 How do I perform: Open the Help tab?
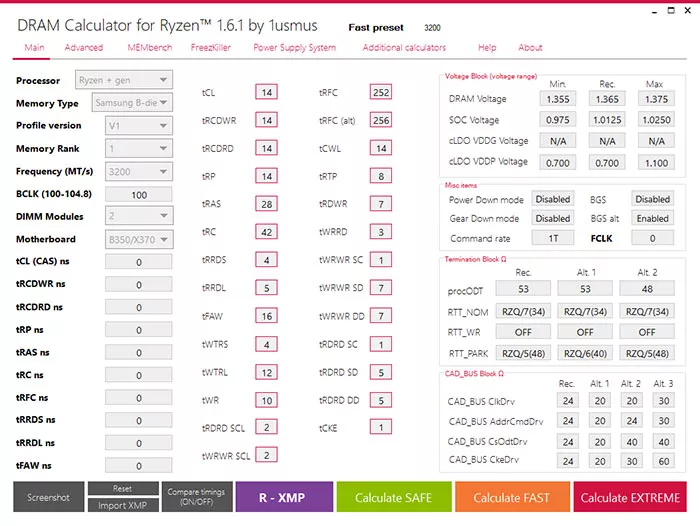point(487,47)
